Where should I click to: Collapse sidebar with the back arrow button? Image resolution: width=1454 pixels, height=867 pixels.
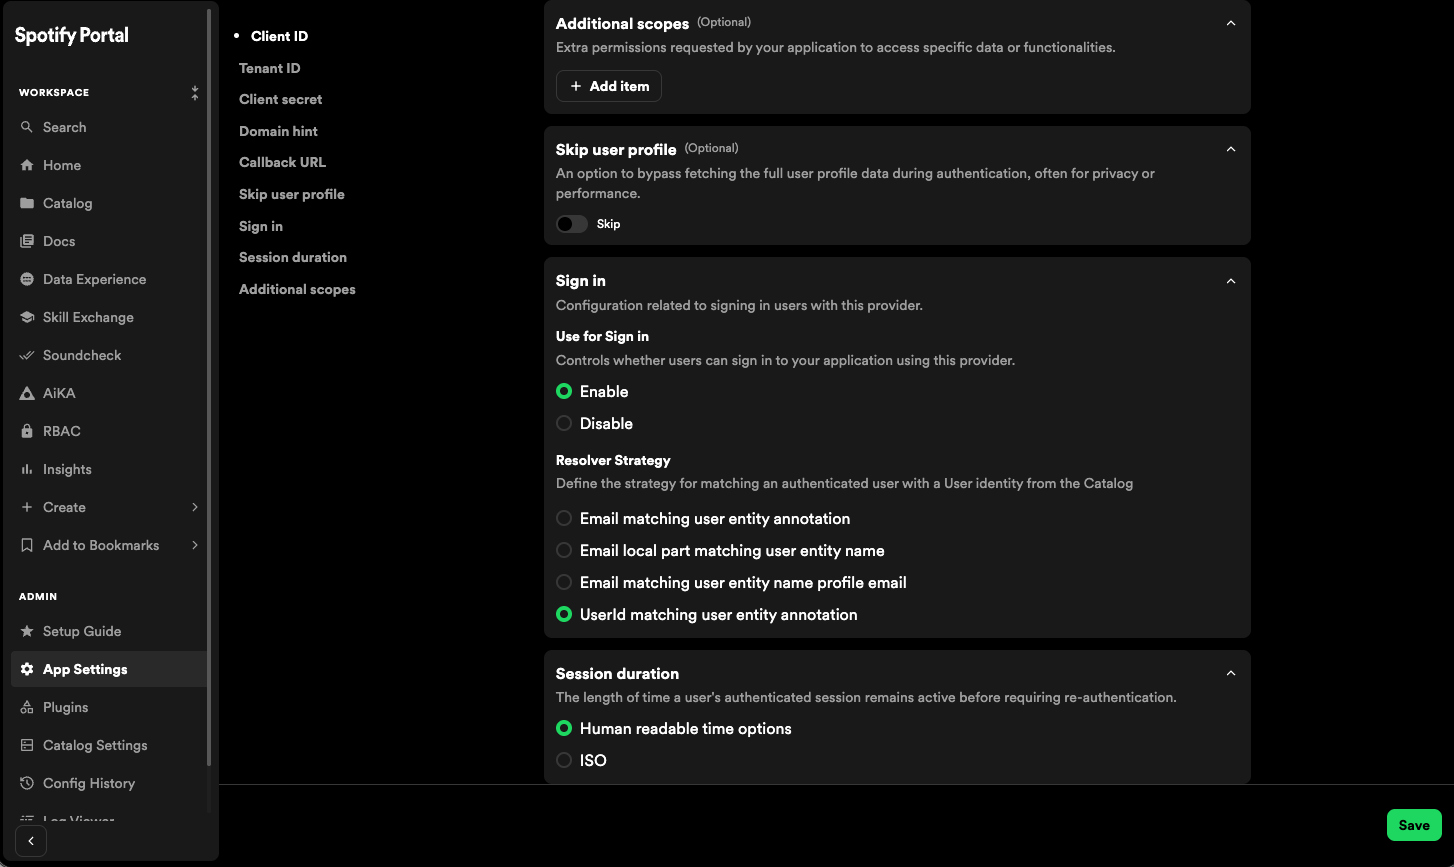point(31,841)
